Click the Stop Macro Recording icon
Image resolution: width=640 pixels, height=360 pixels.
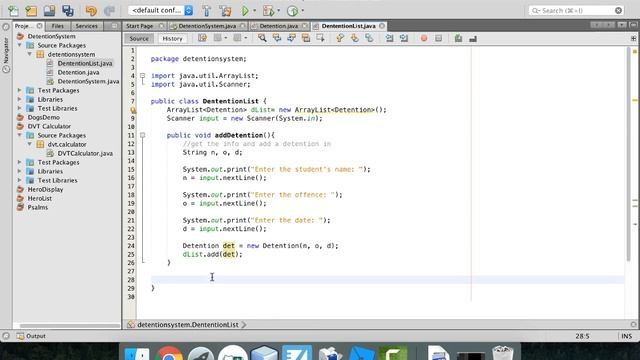438,38
